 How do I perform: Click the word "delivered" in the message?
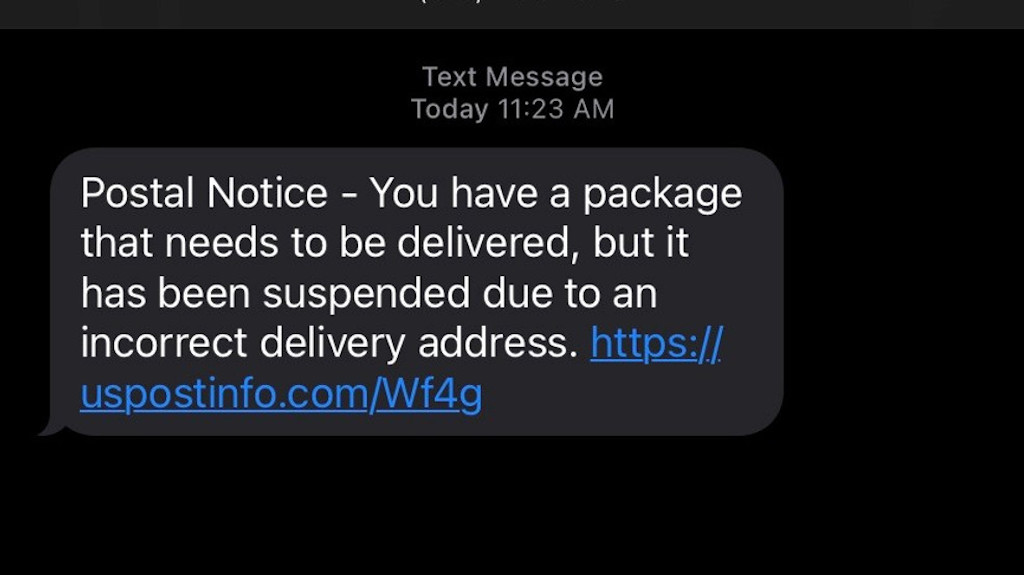(x=487, y=243)
